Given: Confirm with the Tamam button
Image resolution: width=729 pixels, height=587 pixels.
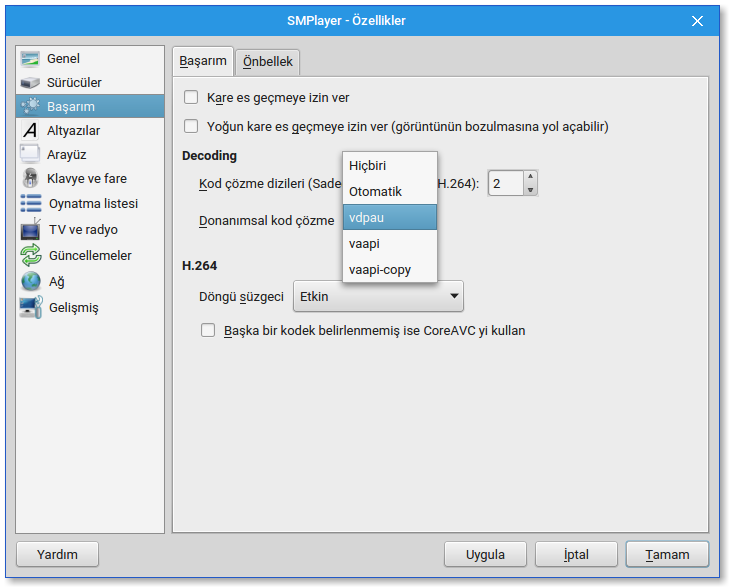Looking at the screenshot, I should (x=667, y=554).
